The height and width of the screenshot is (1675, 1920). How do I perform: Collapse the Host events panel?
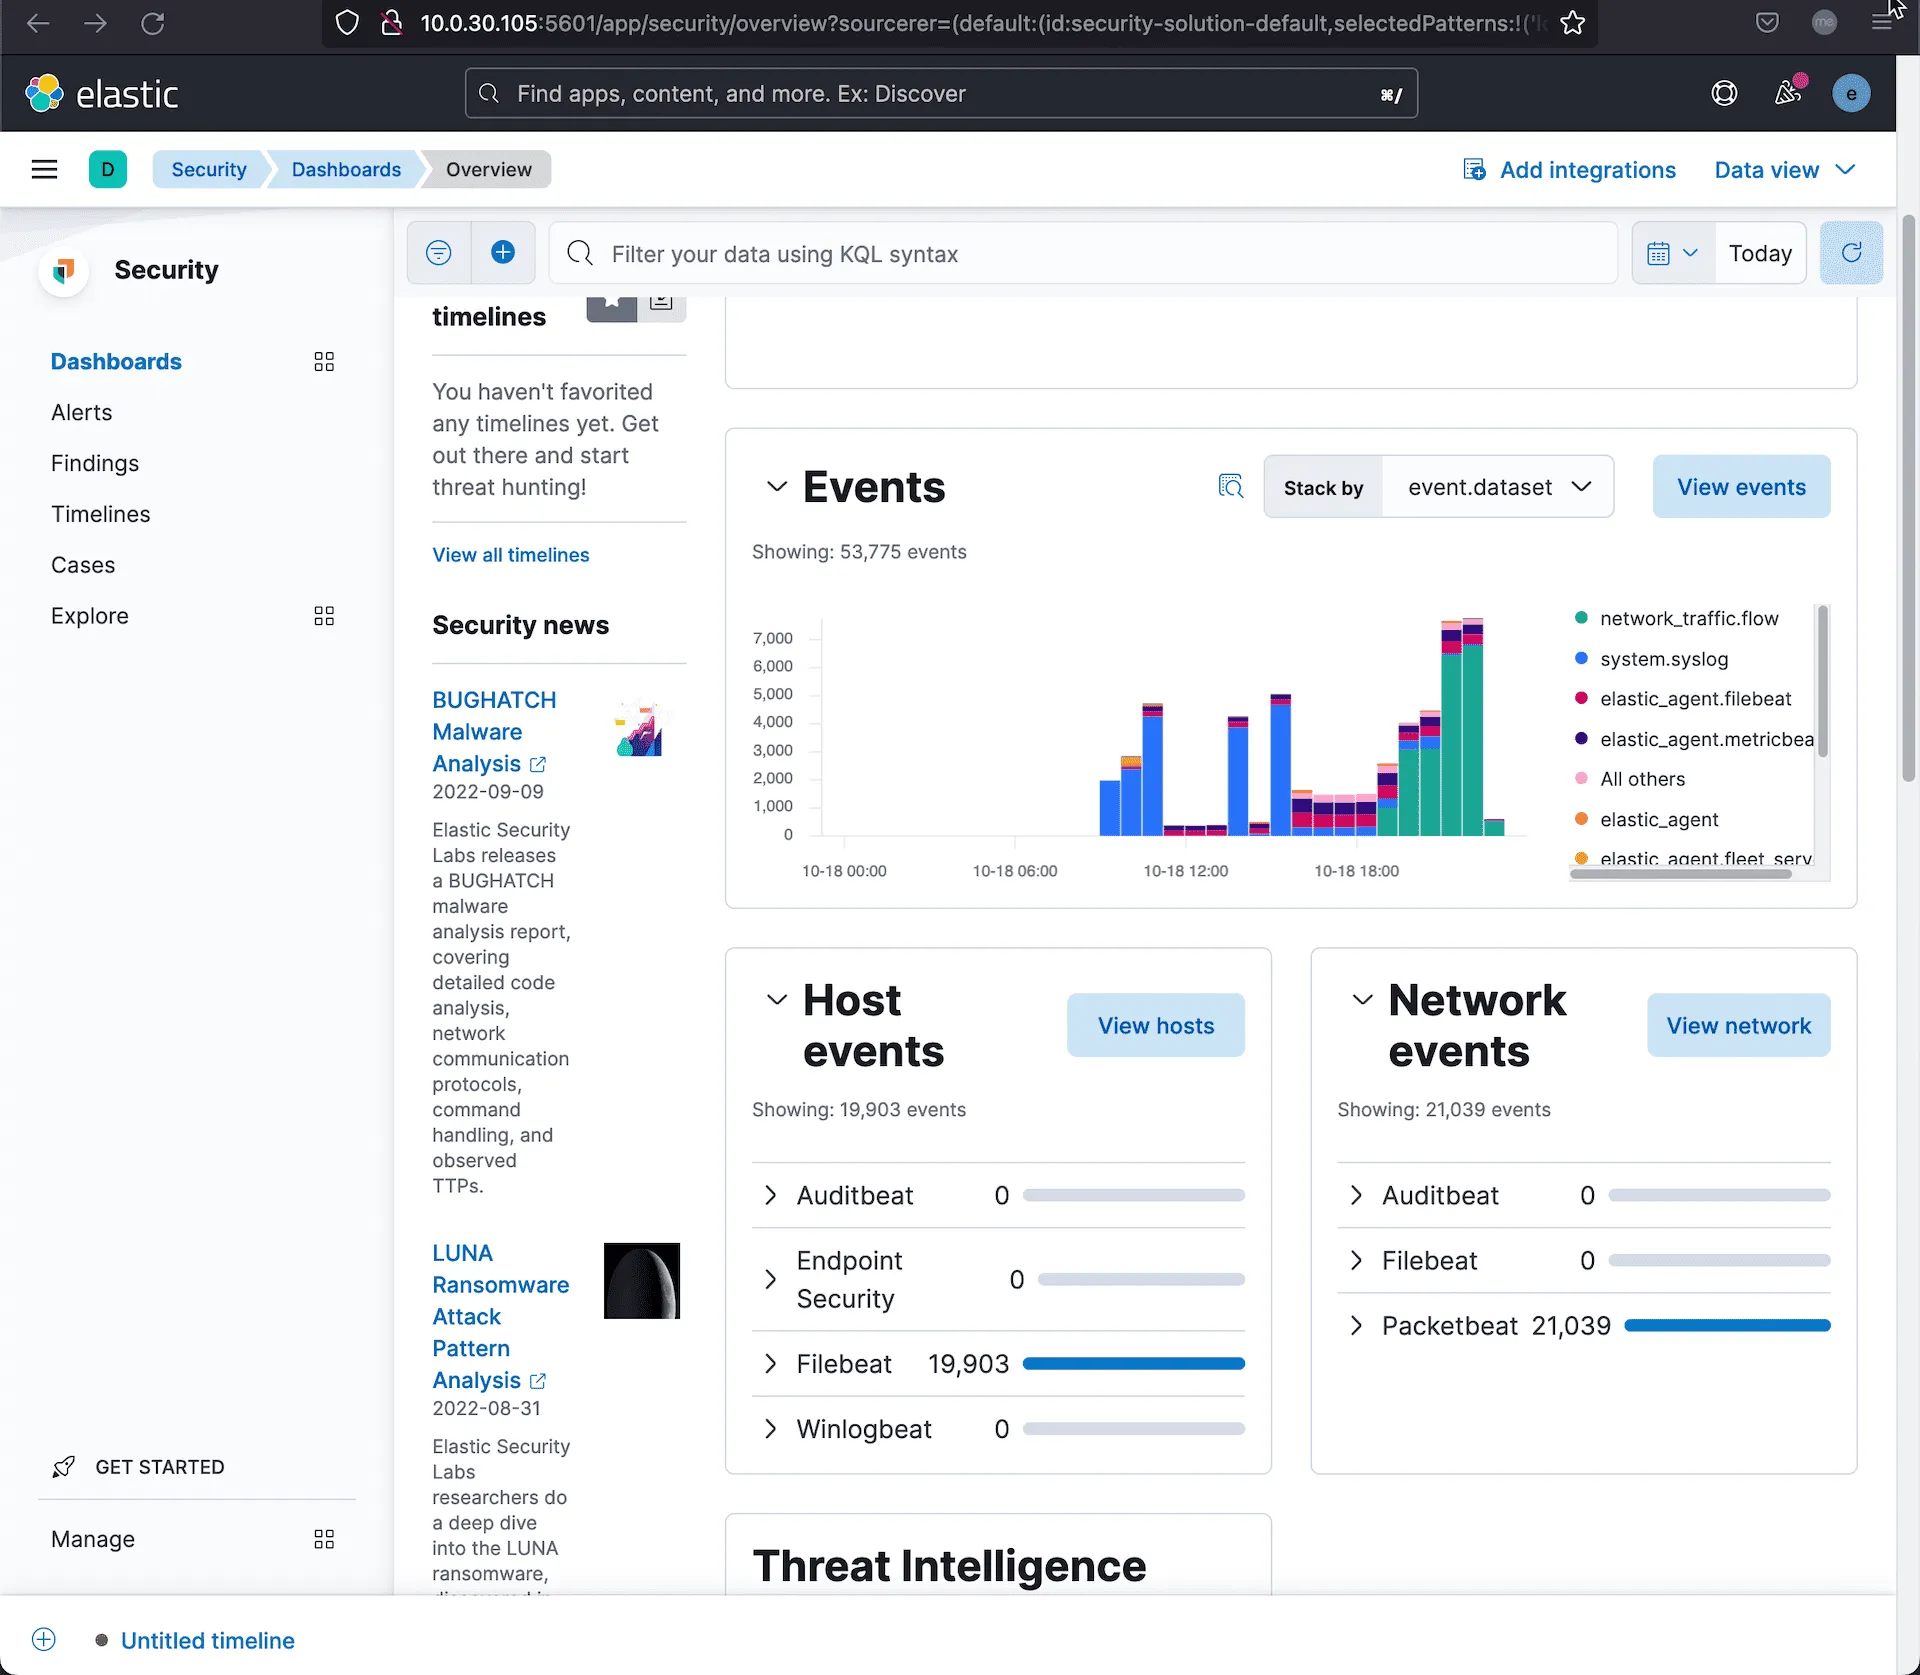[776, 999]
